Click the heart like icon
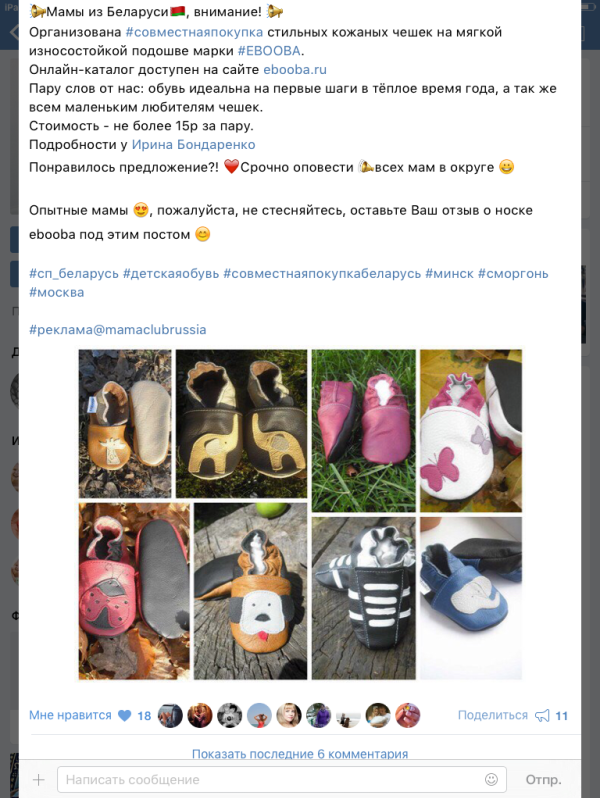This screenshot has height=798, width=600. pos(125,716)
